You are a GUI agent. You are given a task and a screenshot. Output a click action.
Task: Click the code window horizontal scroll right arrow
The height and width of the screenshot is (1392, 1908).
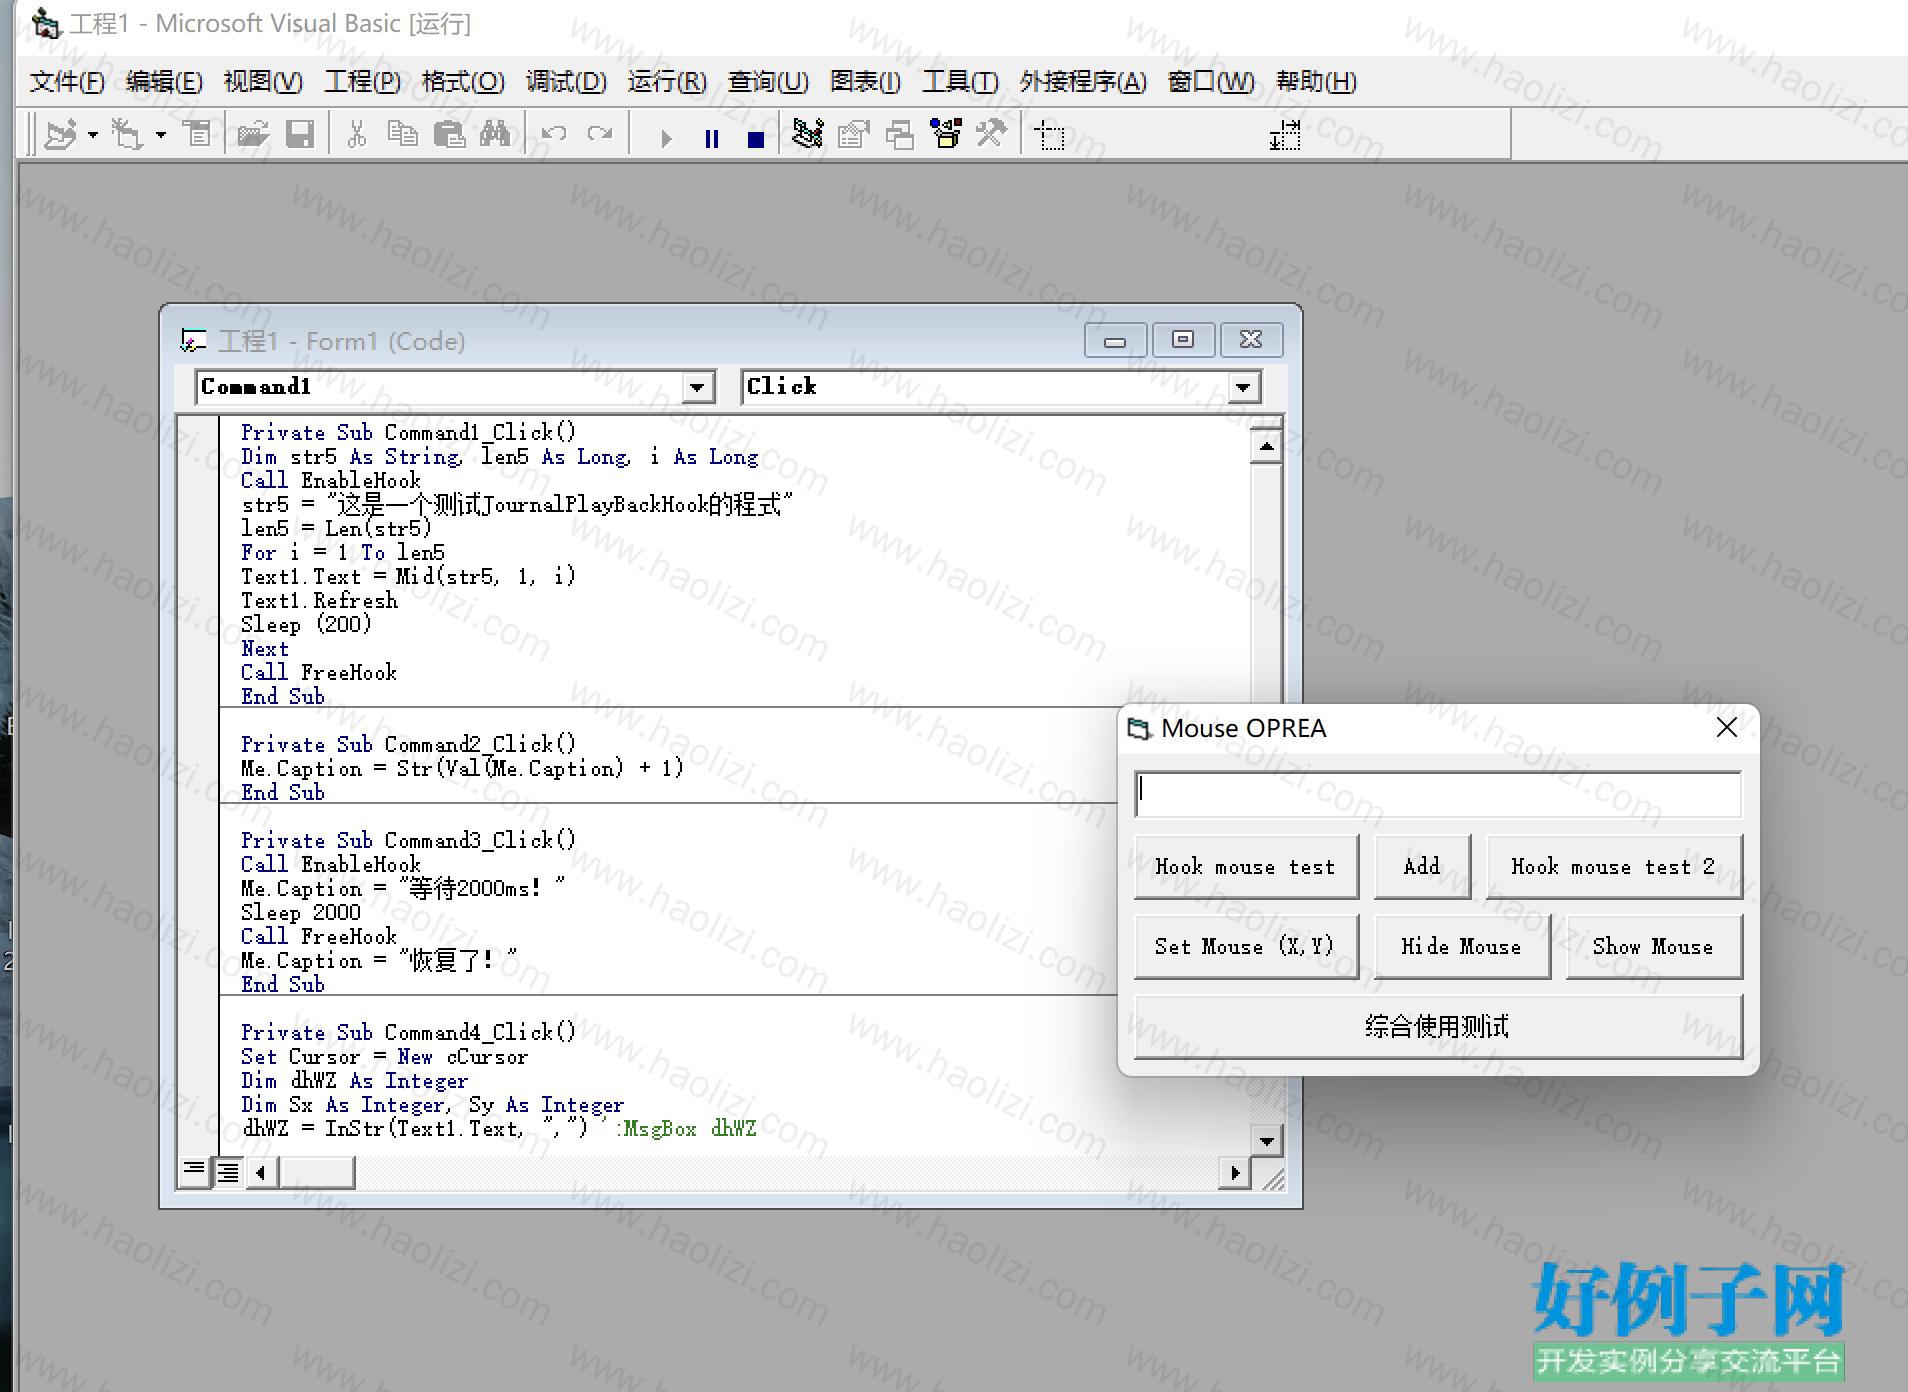(1235, 1172)
